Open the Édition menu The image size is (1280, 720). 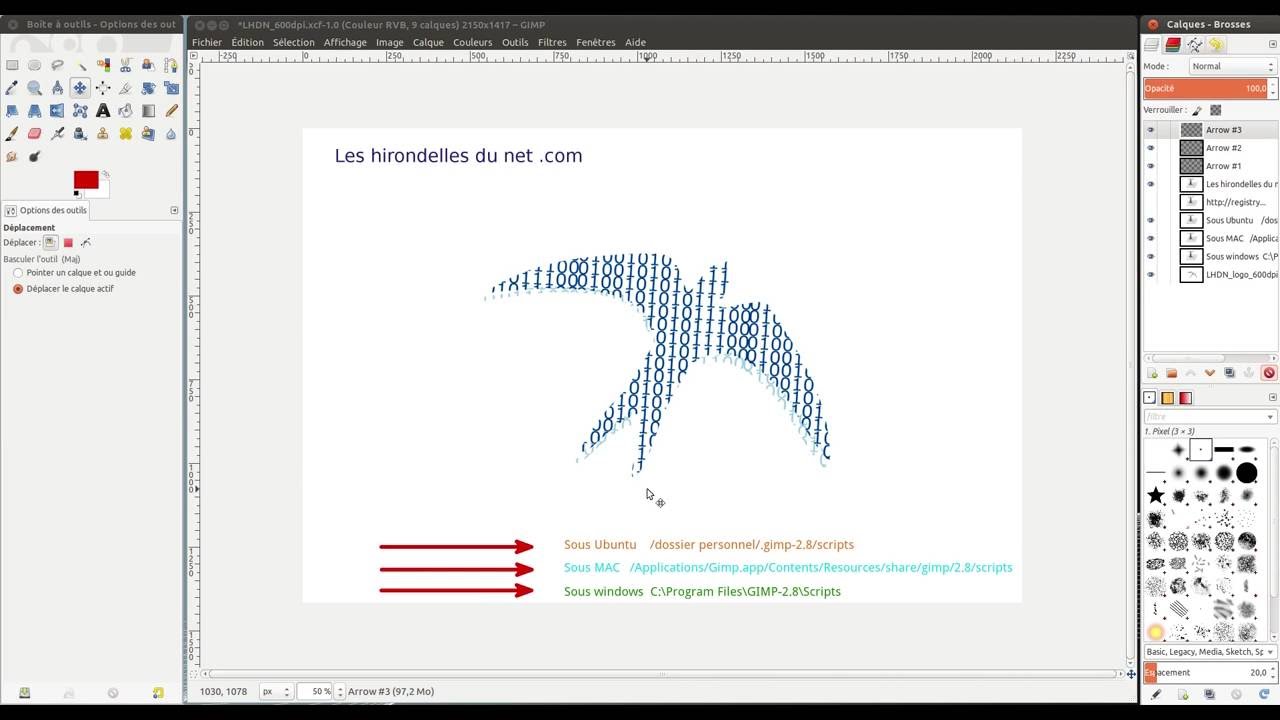pyautogui.click(x=247, y=42)
